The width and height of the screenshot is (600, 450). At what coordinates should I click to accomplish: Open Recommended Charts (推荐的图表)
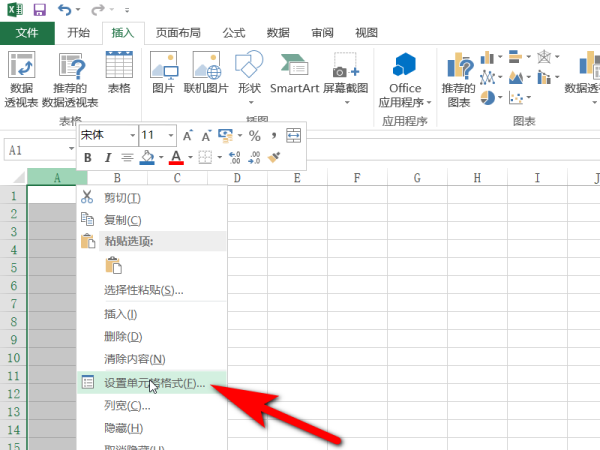(x=459, y=80)
